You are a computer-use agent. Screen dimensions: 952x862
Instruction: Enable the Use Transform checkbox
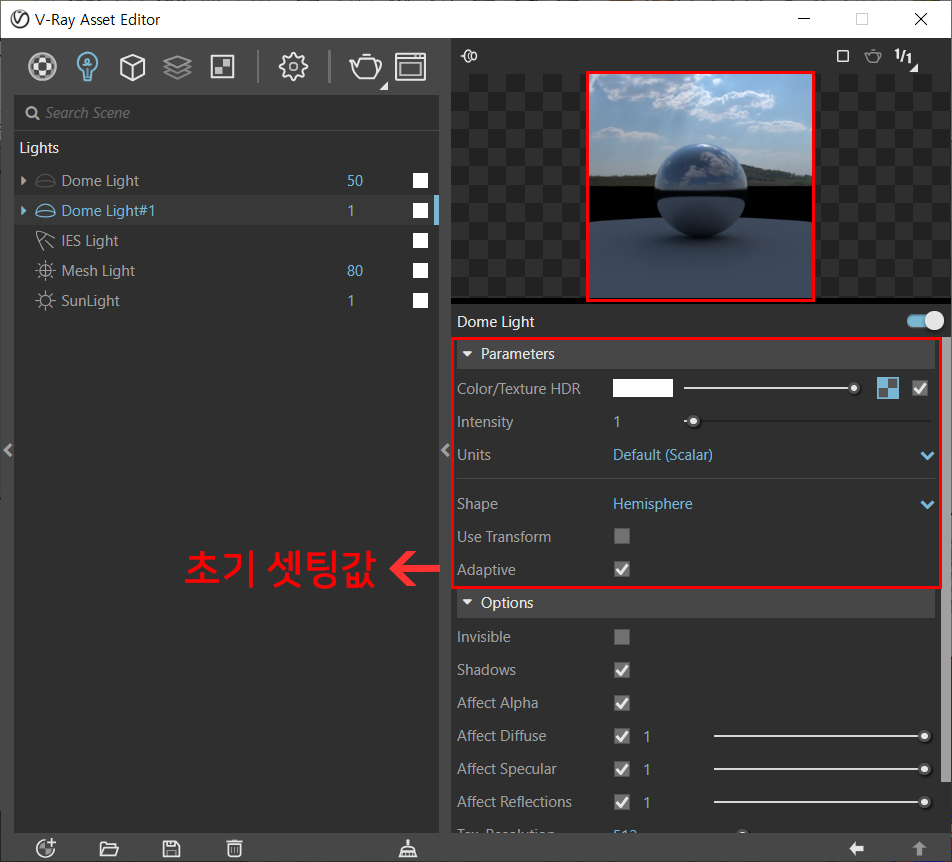pos(622,537)
